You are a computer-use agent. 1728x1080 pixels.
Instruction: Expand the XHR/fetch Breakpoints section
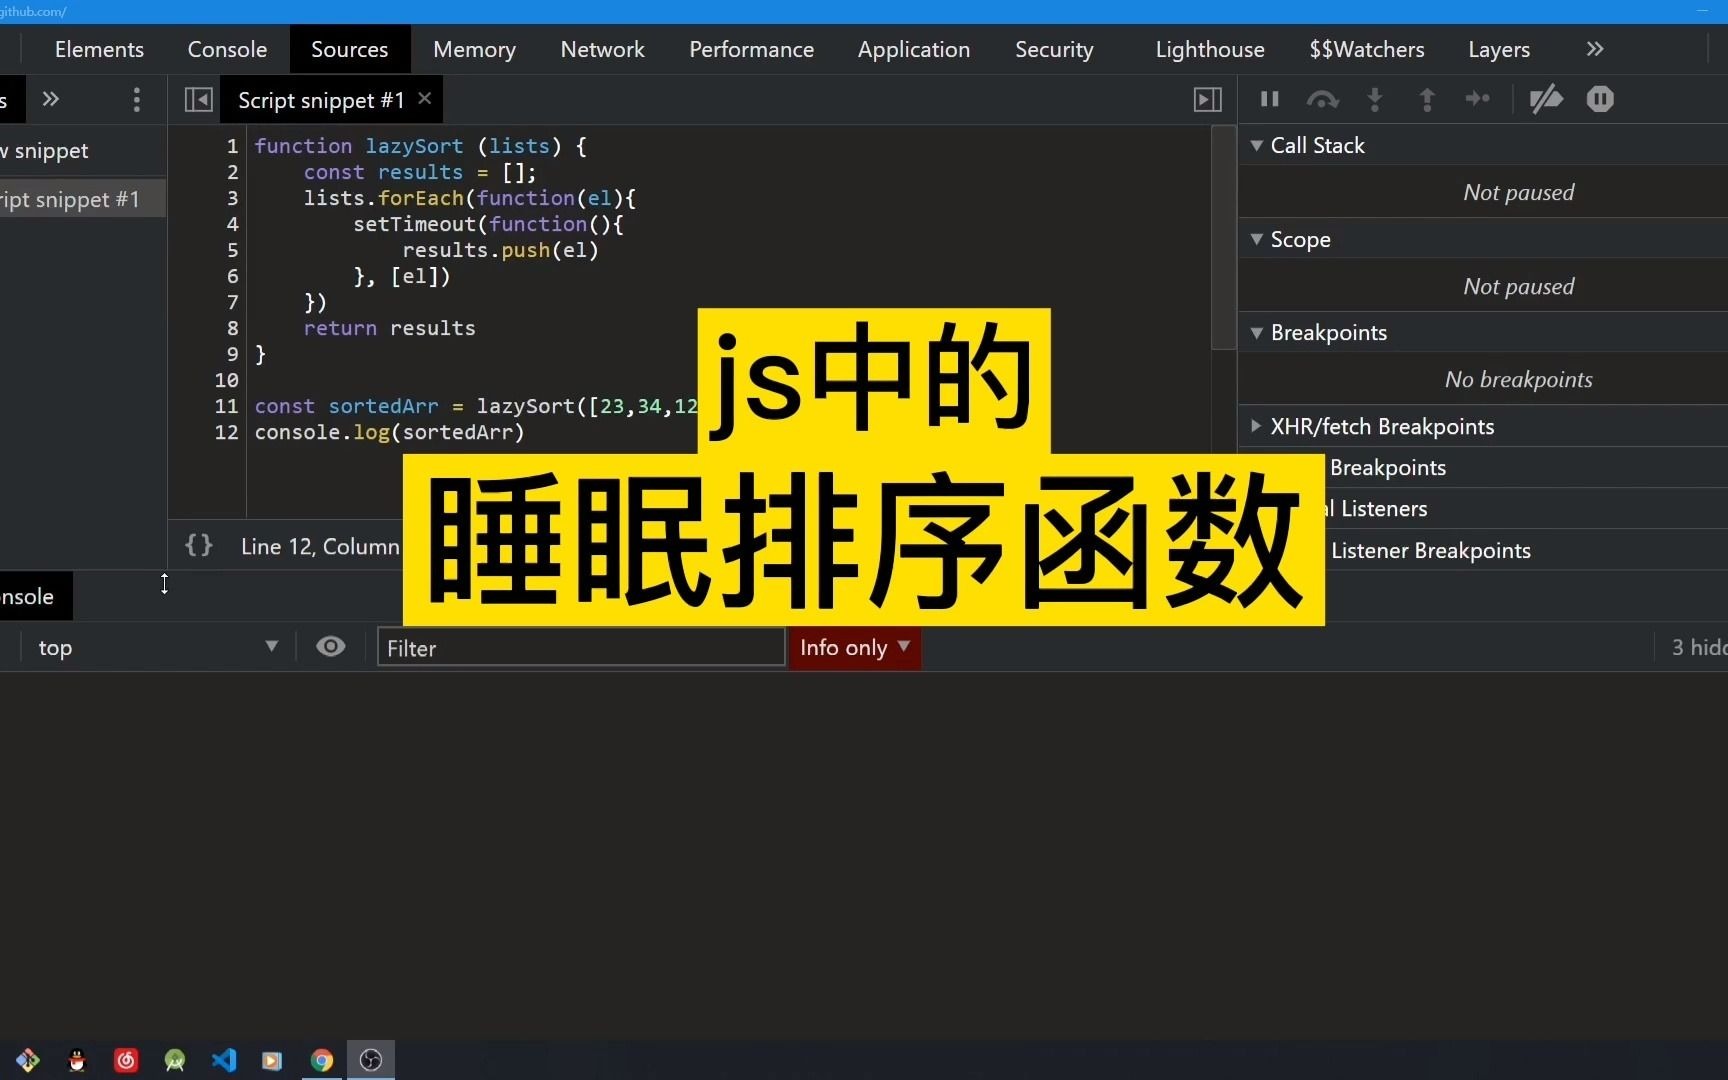click(x=1258, y=427)
